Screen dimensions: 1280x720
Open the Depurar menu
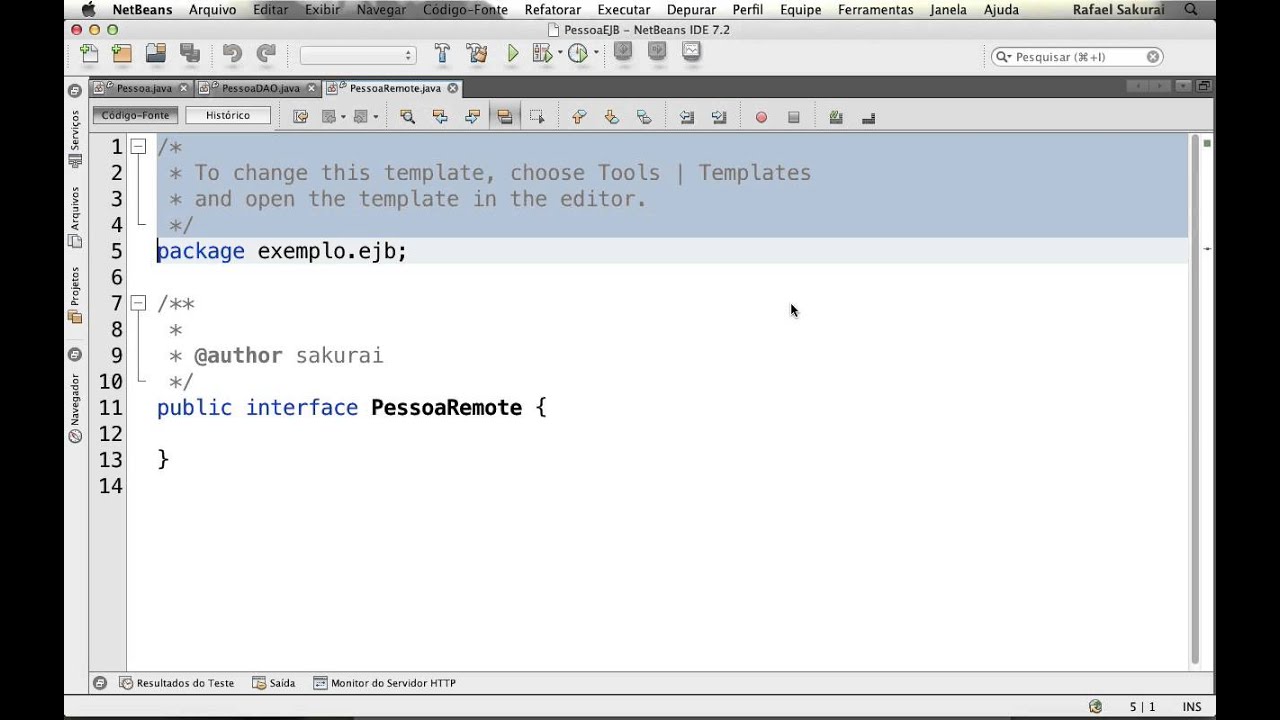click(x=691, y=10)
